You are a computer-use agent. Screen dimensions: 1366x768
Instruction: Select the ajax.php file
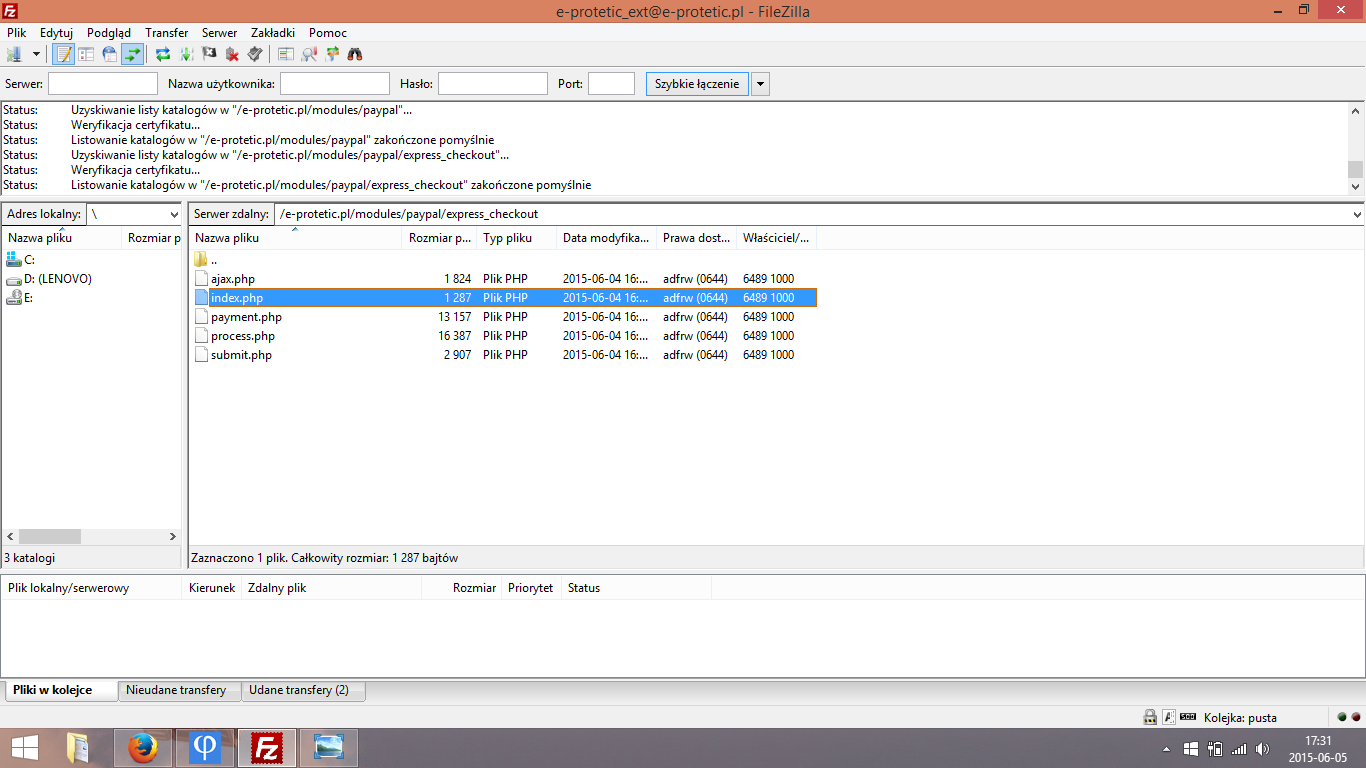(x=505, y=279)
